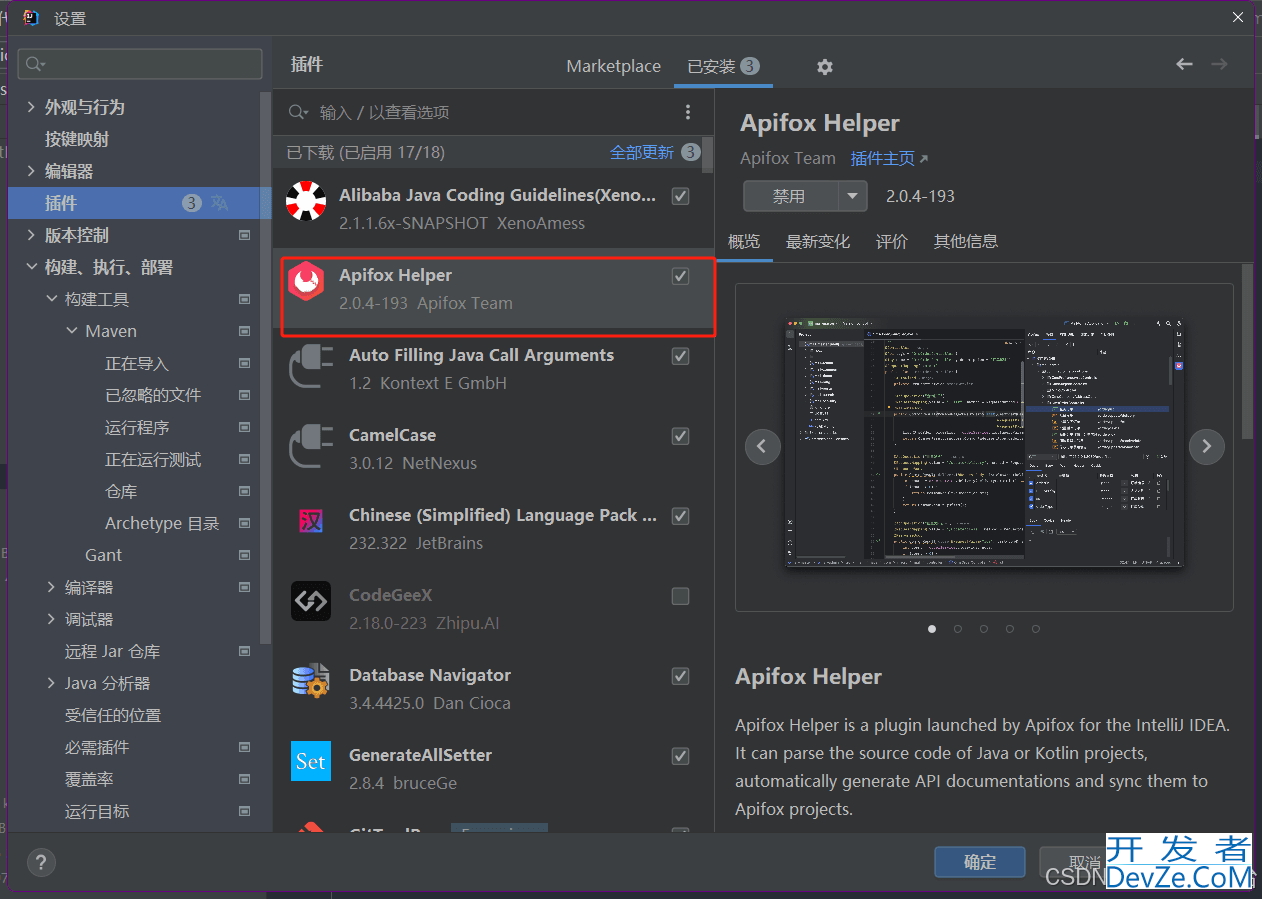Screen dimensions: 1262x899
Task: Click the project-level icon next to 版本控制
Action: click(x=245, y=235)
